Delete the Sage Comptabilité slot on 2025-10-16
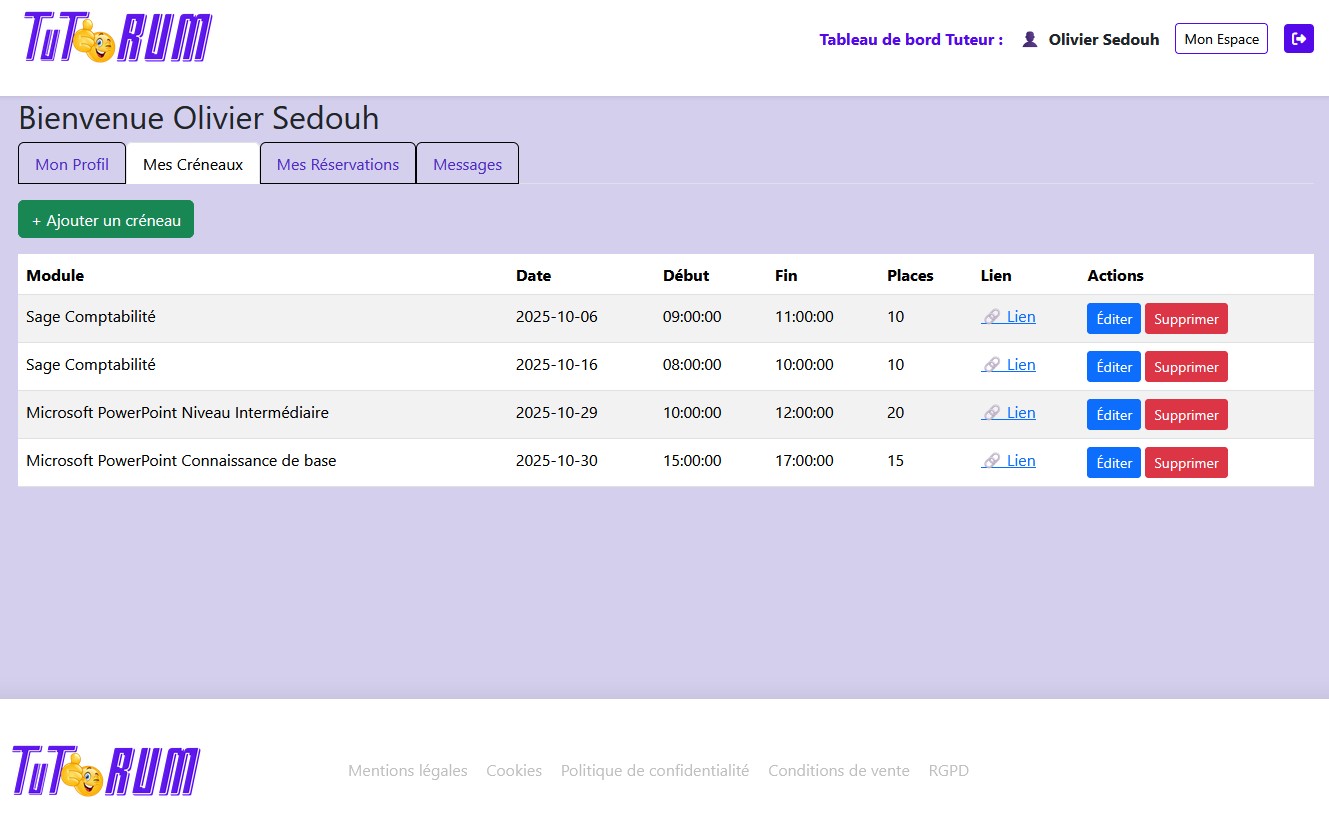Screen dimensions: 1329x832 pyautogui.click(x=1186, y=367)
